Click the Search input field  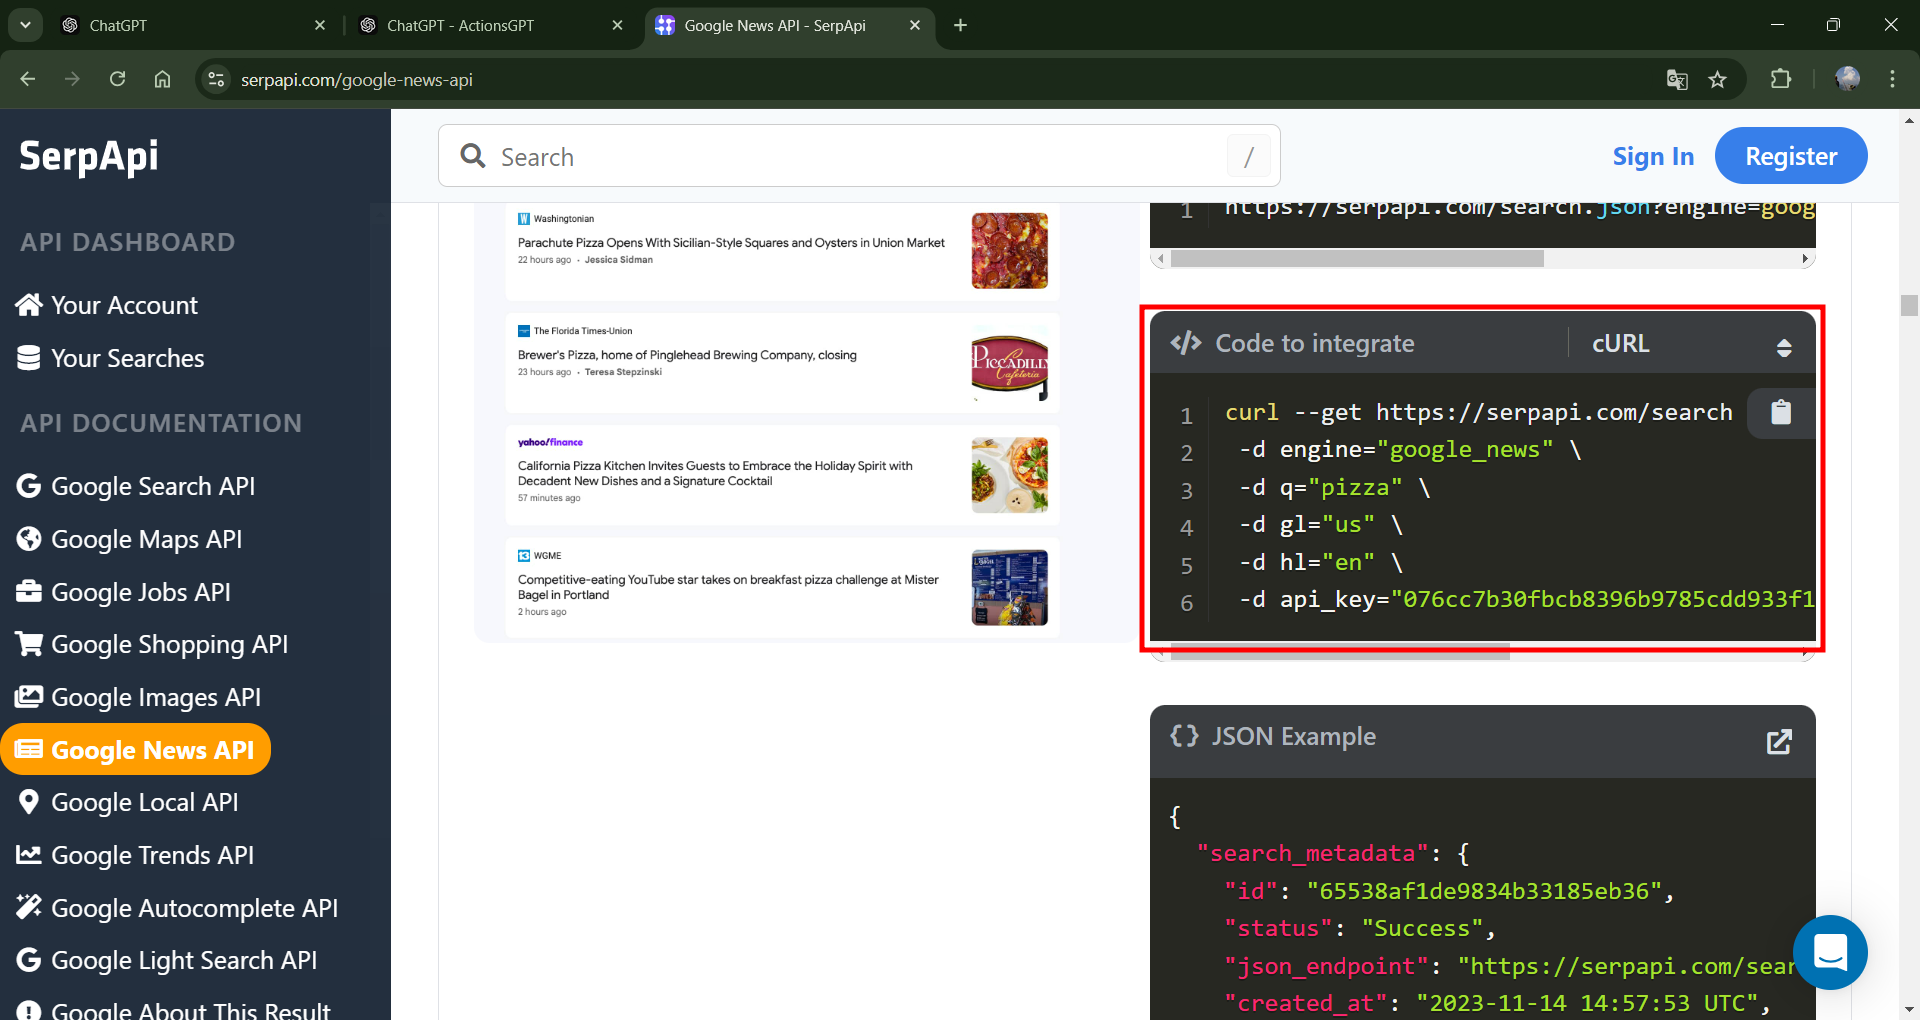tap(859, 156)
